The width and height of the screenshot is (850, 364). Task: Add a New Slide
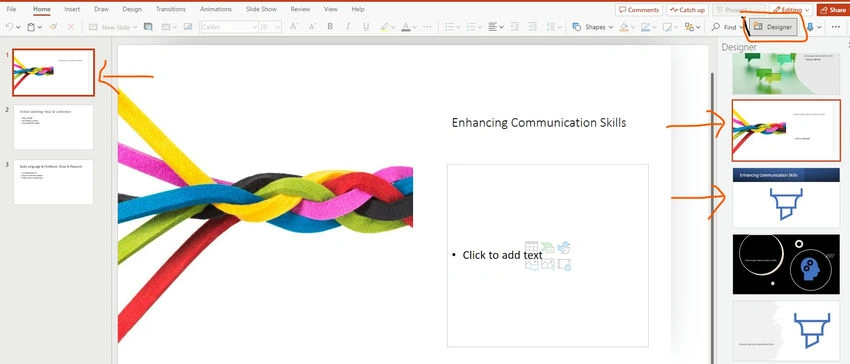[109, 27]
